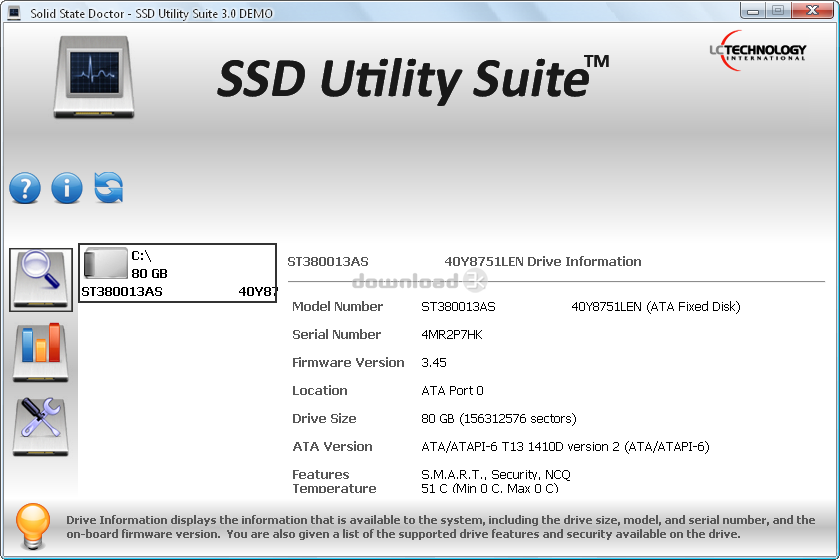Click the 40Y8751LEN Drive Information heading
Image resolution: width=840 pixels, height=560 pixels.
point(543,262)
